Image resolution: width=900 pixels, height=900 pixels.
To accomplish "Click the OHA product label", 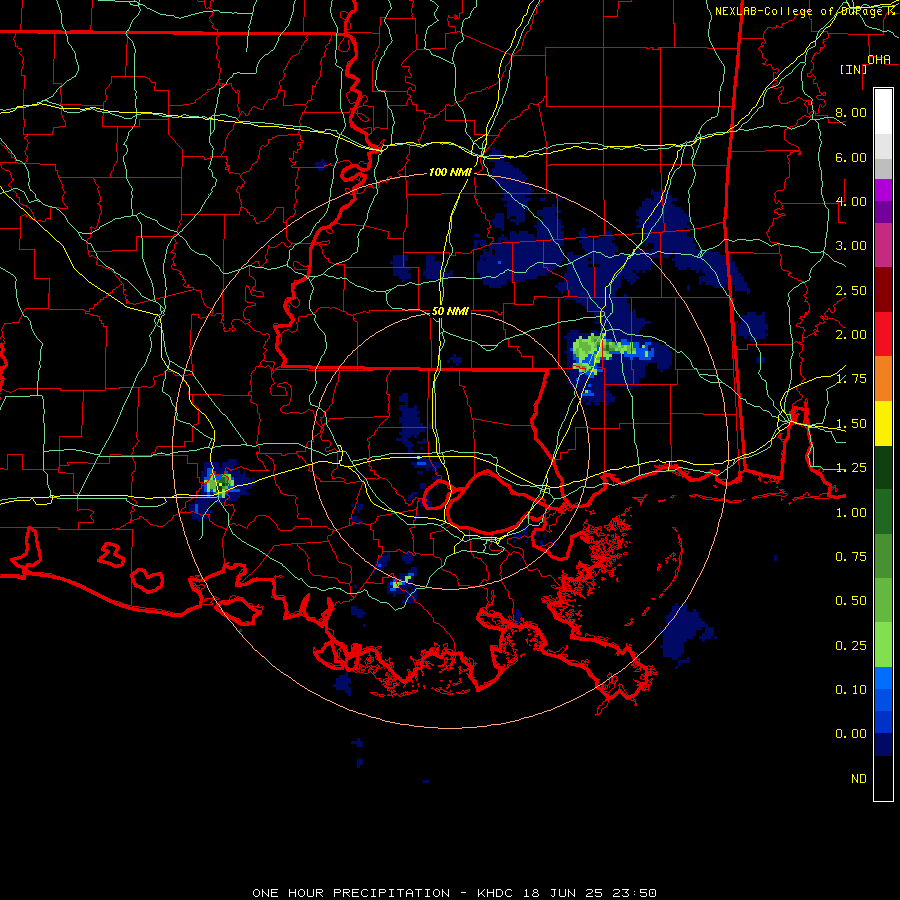I will pyautogui.click(x=879, y=59).
